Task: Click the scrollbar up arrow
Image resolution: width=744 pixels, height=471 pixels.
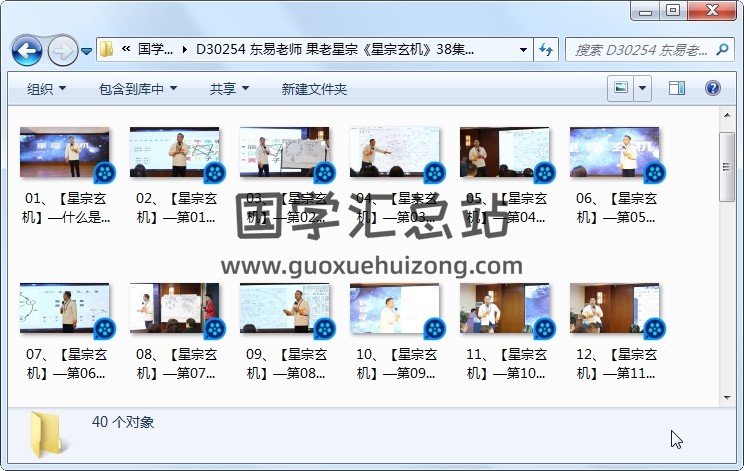Action: pyautogui.click(x=727, y=115)
